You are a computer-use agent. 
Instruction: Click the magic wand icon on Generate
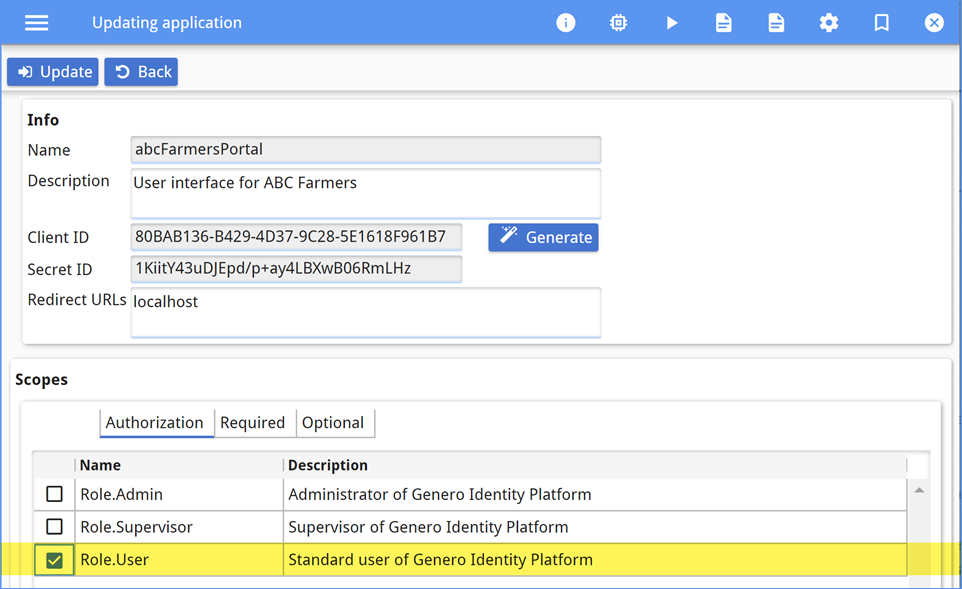tap(510, 237)
